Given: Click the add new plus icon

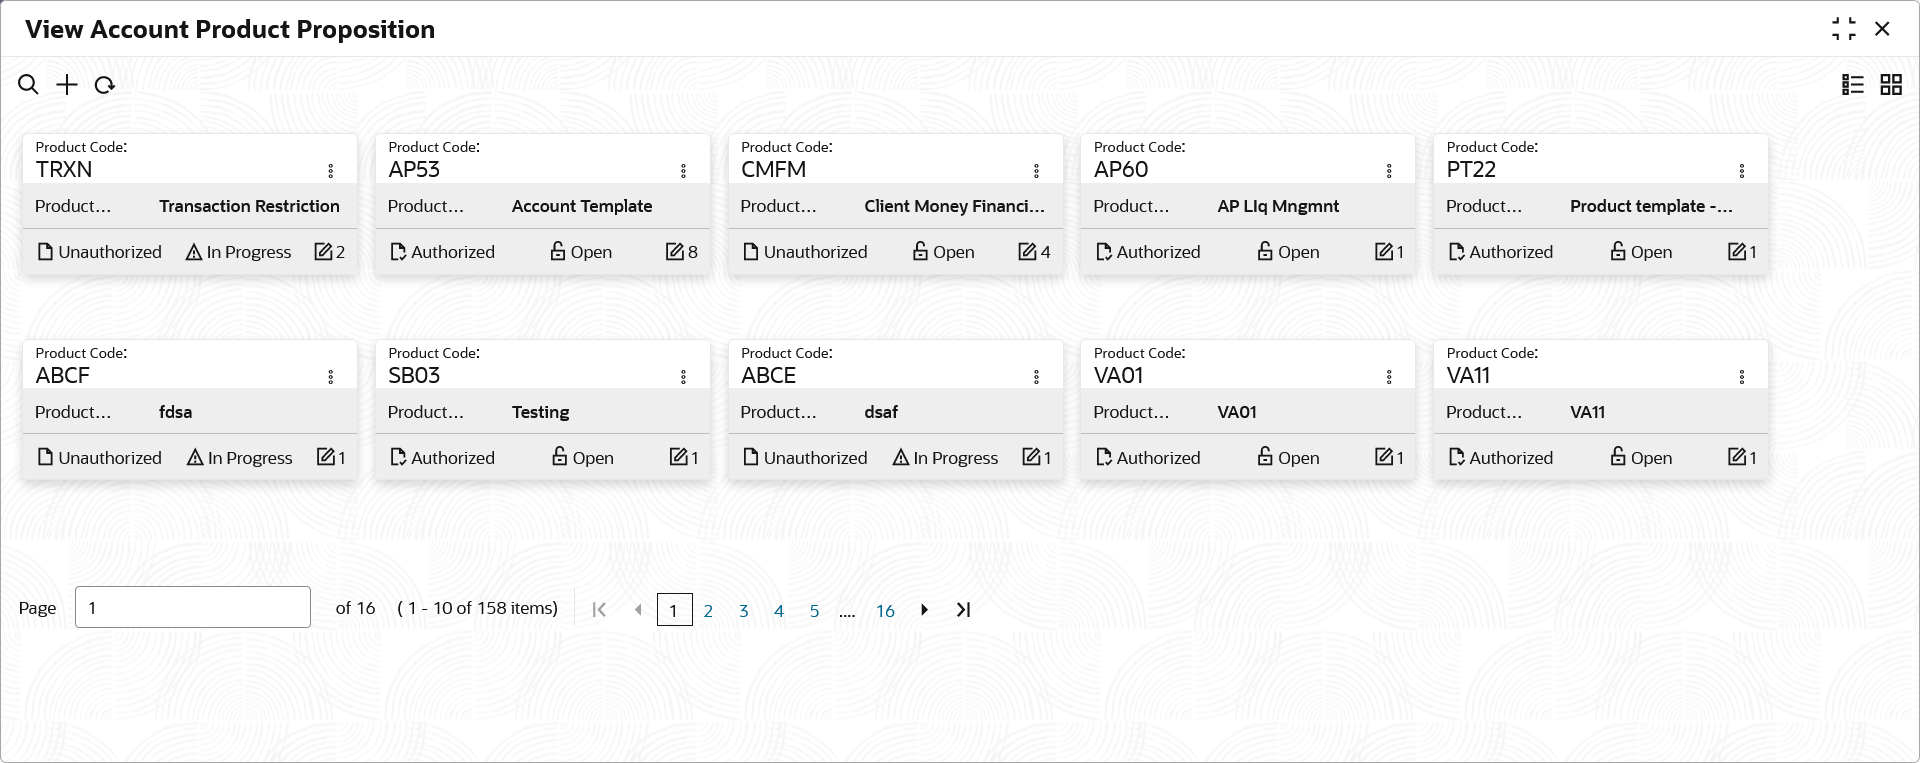Looking at the screenshot, I should (66, 85).
